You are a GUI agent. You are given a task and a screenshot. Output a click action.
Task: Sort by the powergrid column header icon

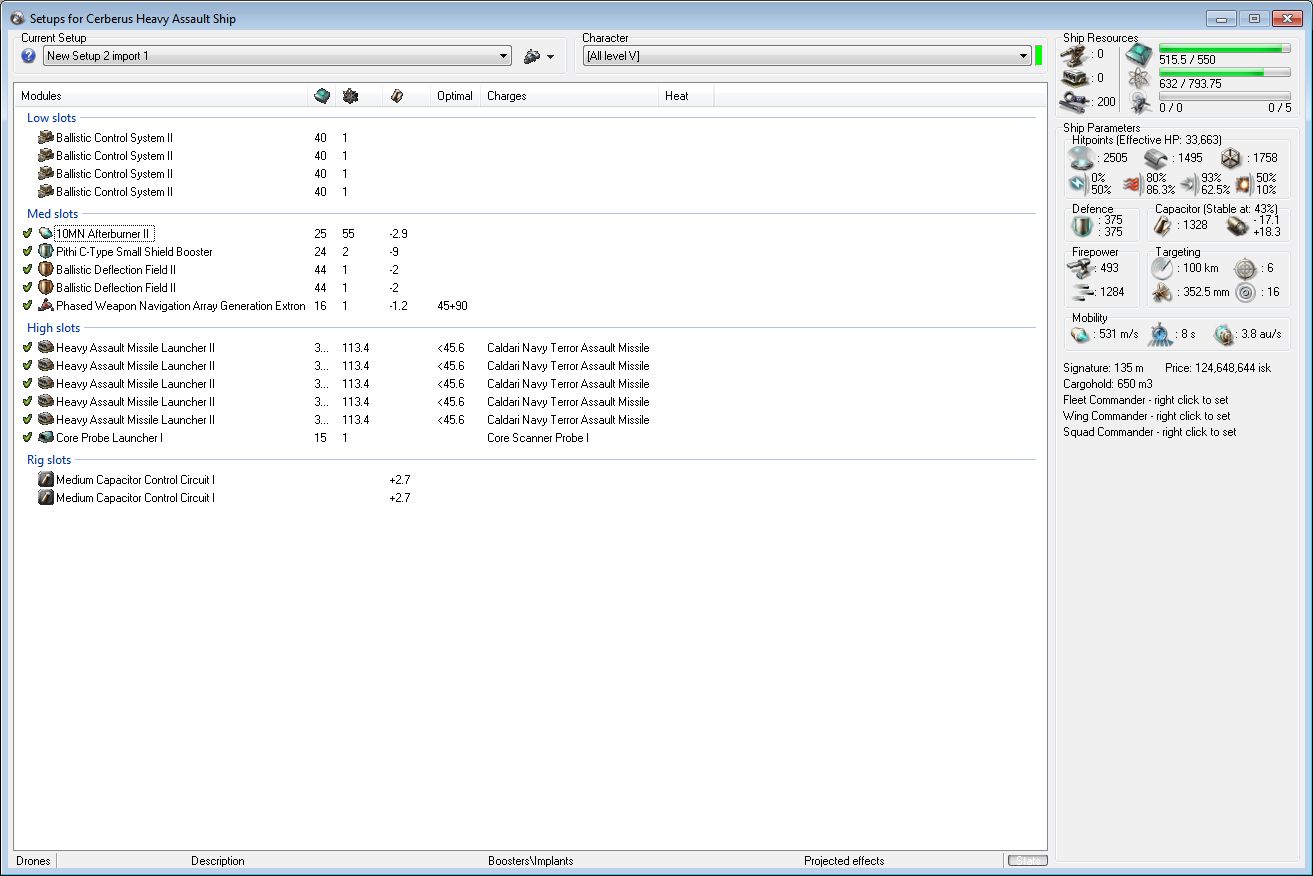(x=349, y=96)
